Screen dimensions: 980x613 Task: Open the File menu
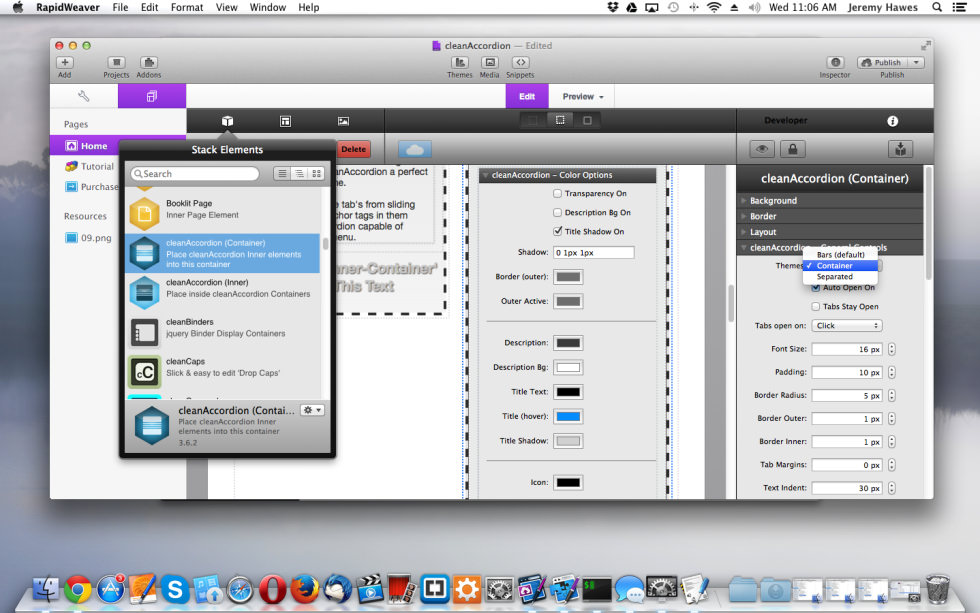(120, 7)
